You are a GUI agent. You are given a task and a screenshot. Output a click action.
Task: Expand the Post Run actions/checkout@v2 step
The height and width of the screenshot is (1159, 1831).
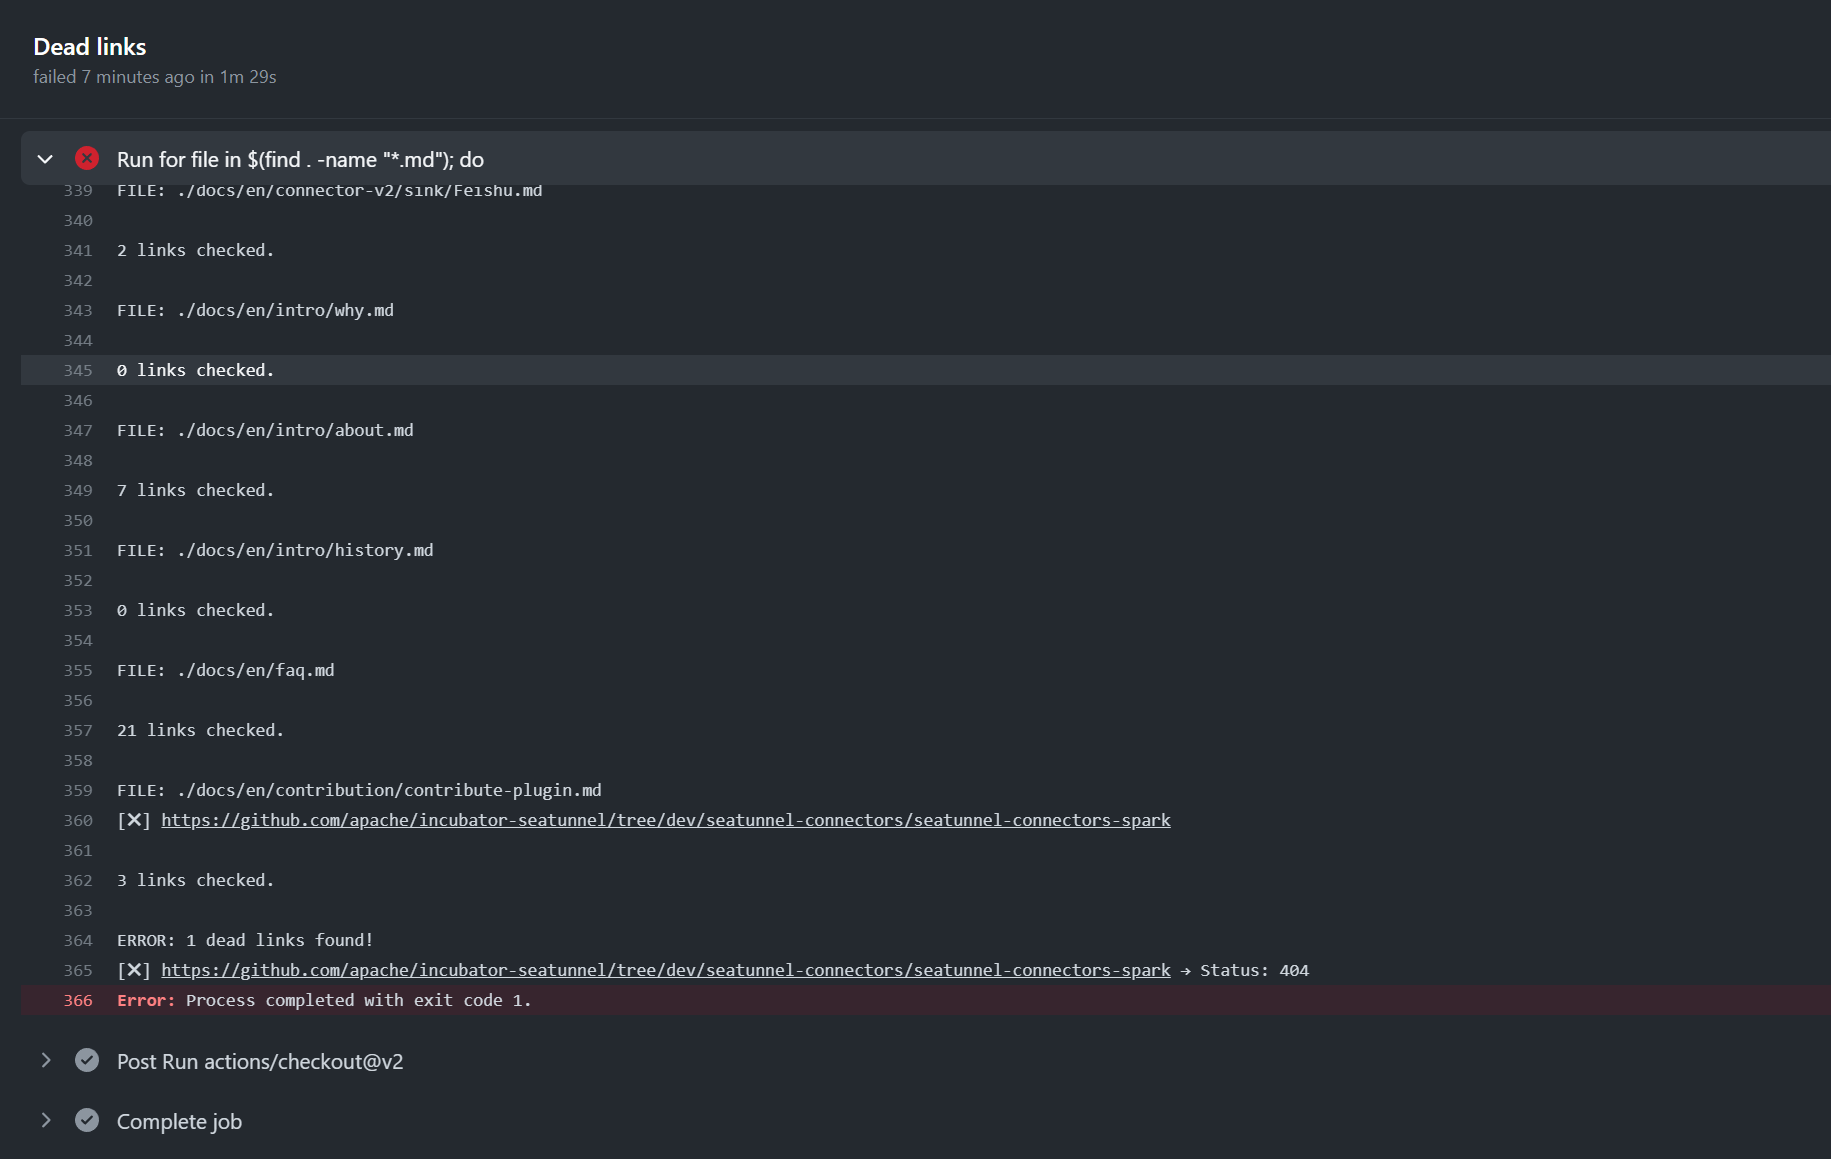tap(45, 1060)
